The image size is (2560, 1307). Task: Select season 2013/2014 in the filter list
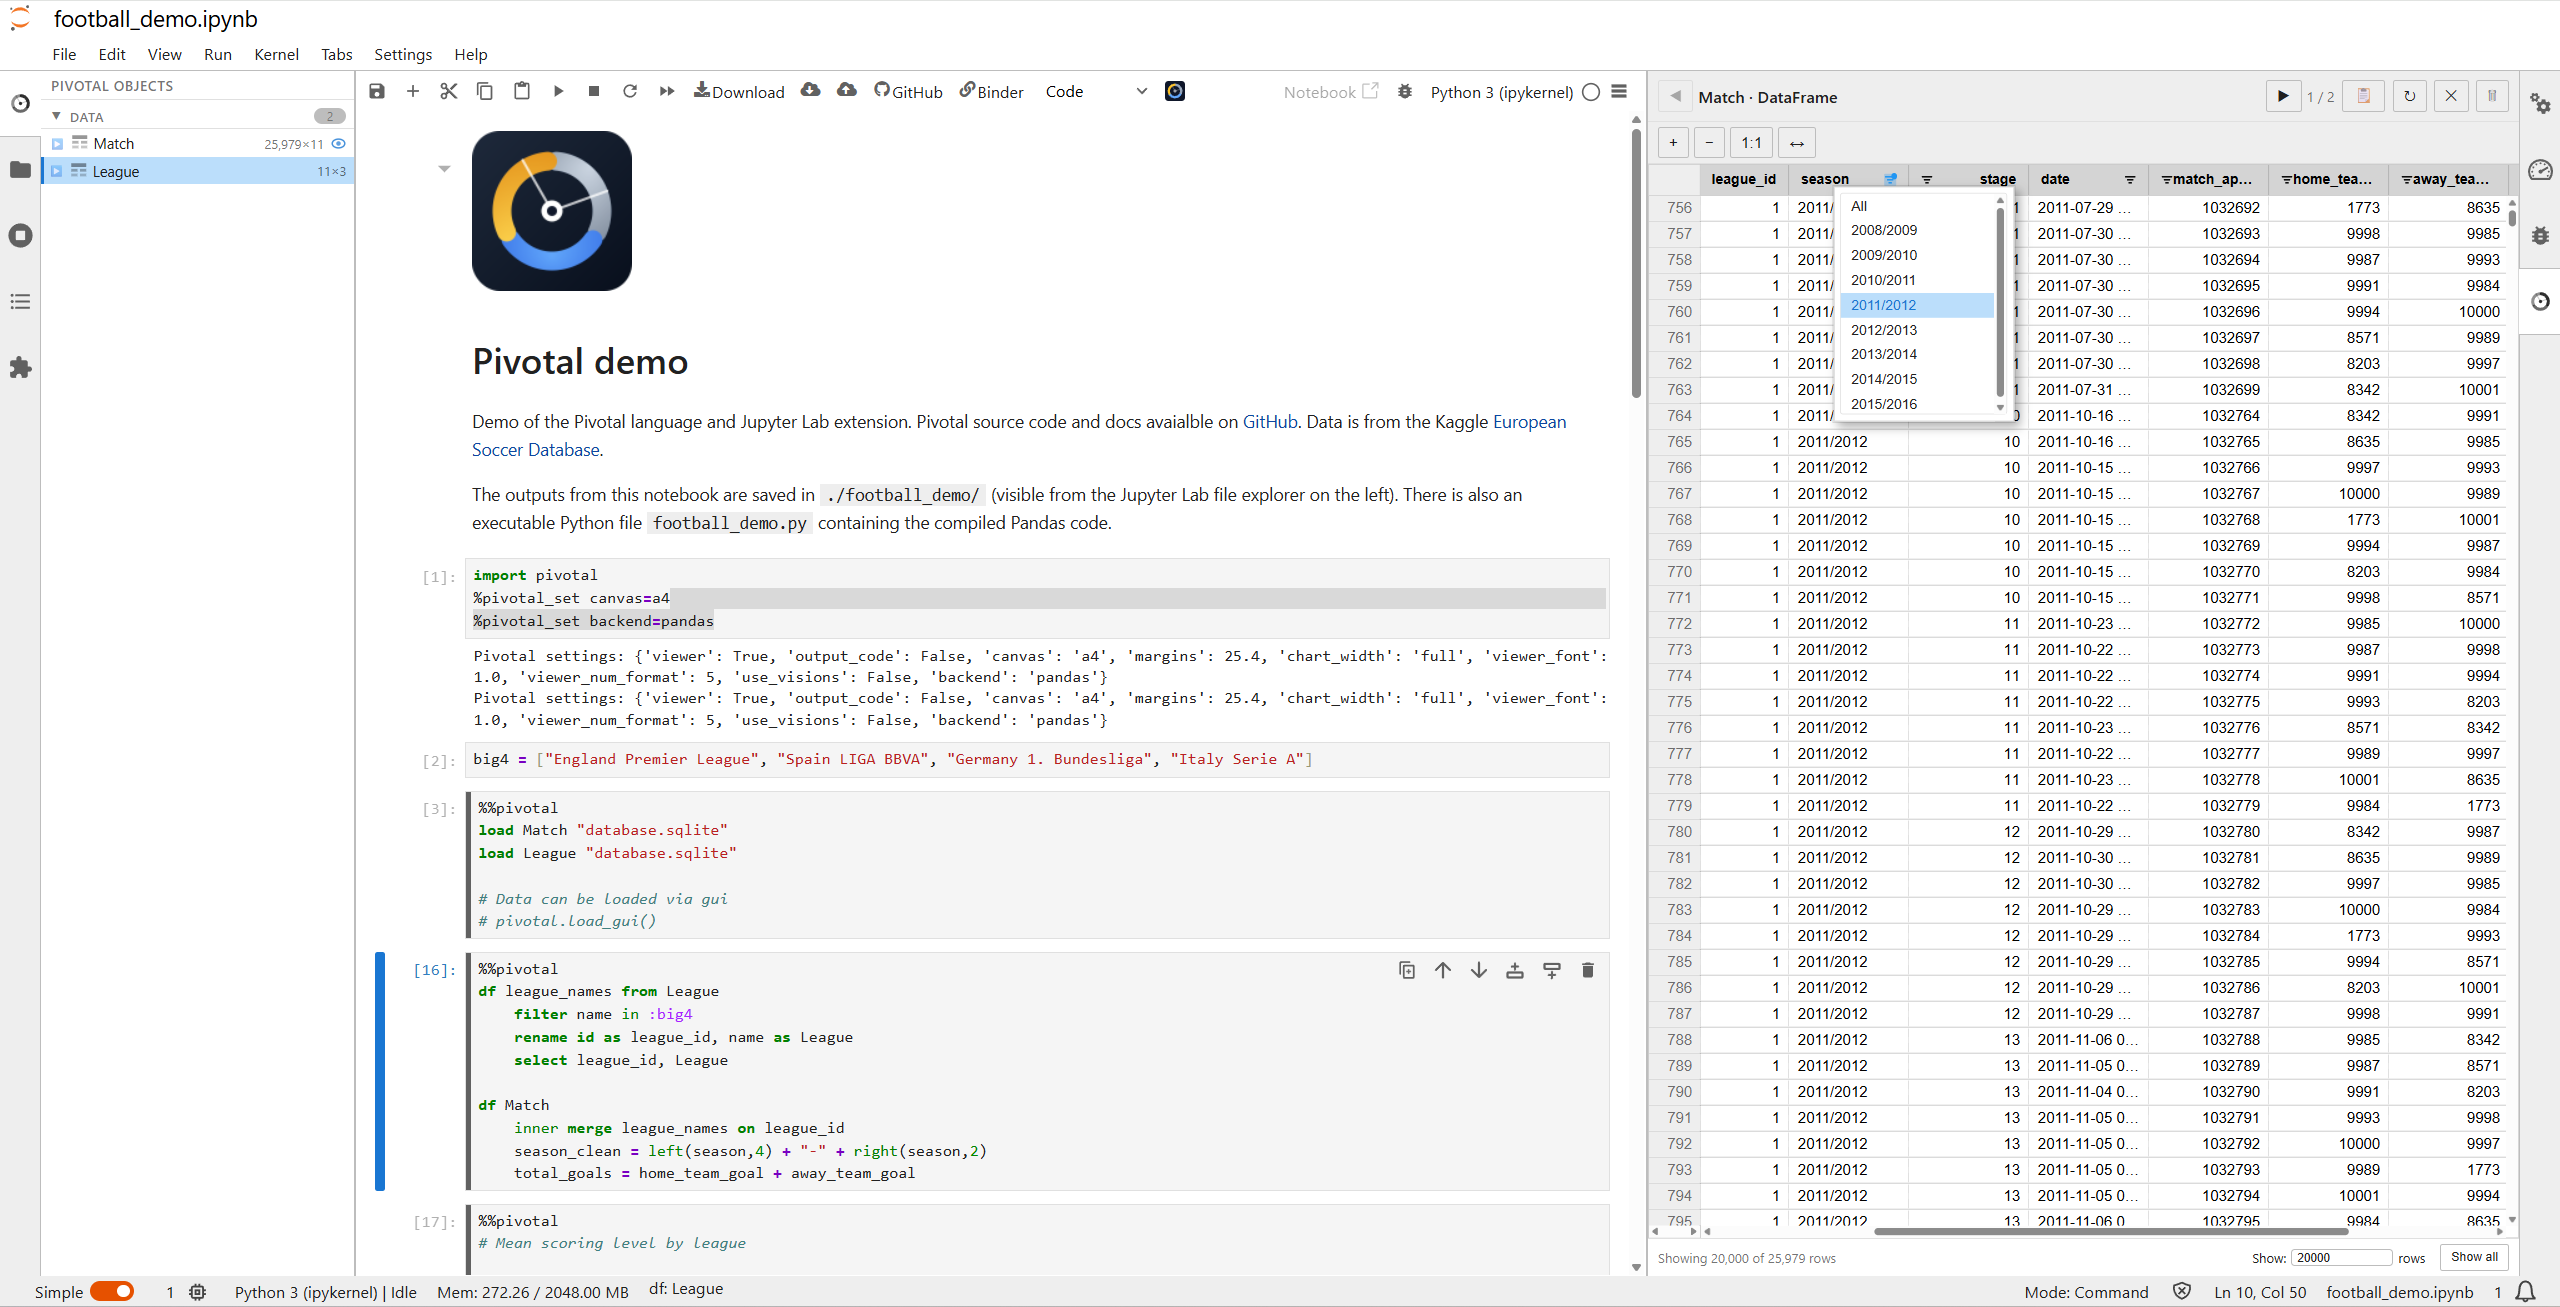1917,354
